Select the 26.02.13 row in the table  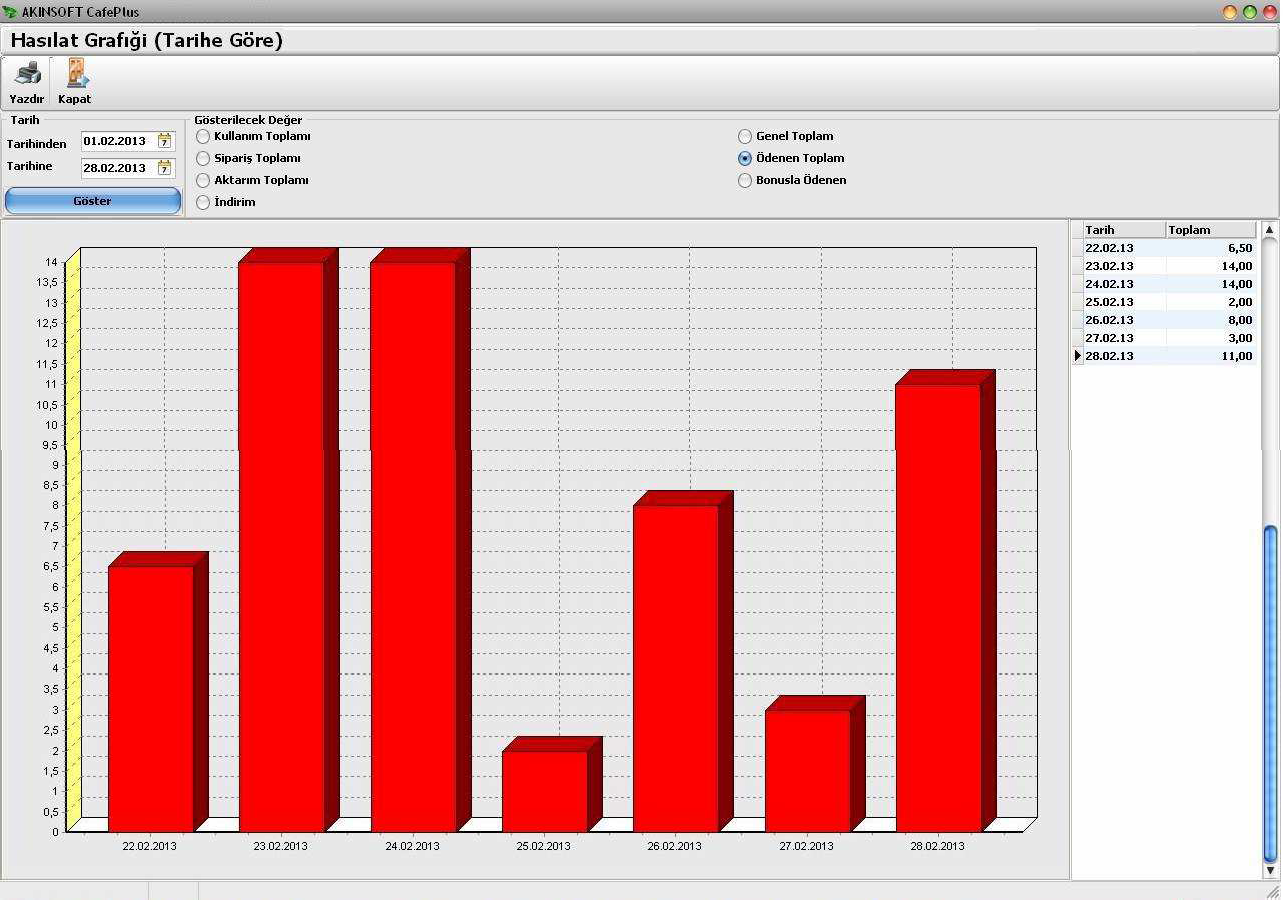pos(1164,320)
